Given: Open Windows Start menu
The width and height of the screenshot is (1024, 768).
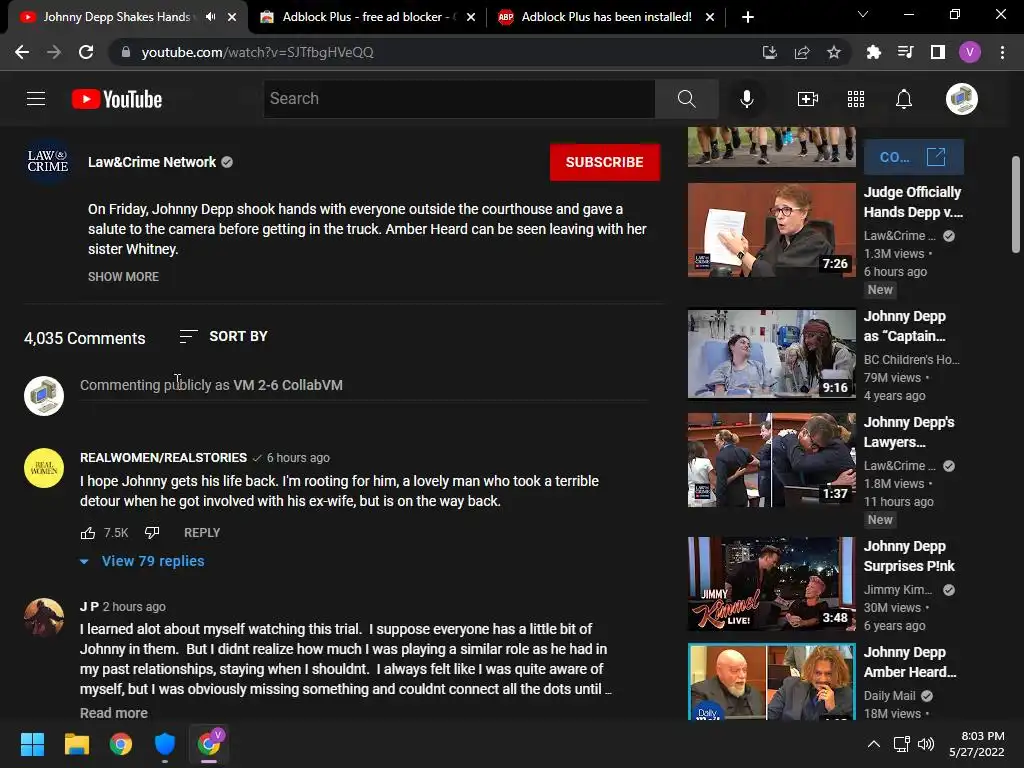Looking at the screenshot, I should [32, 744].
